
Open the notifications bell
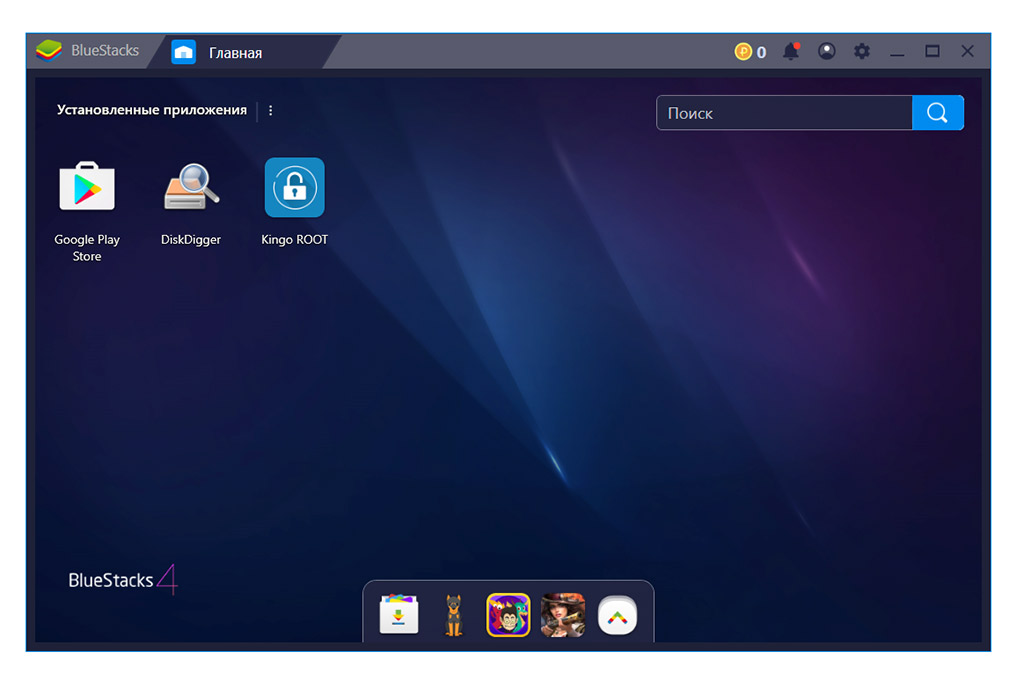pos(791,51)
